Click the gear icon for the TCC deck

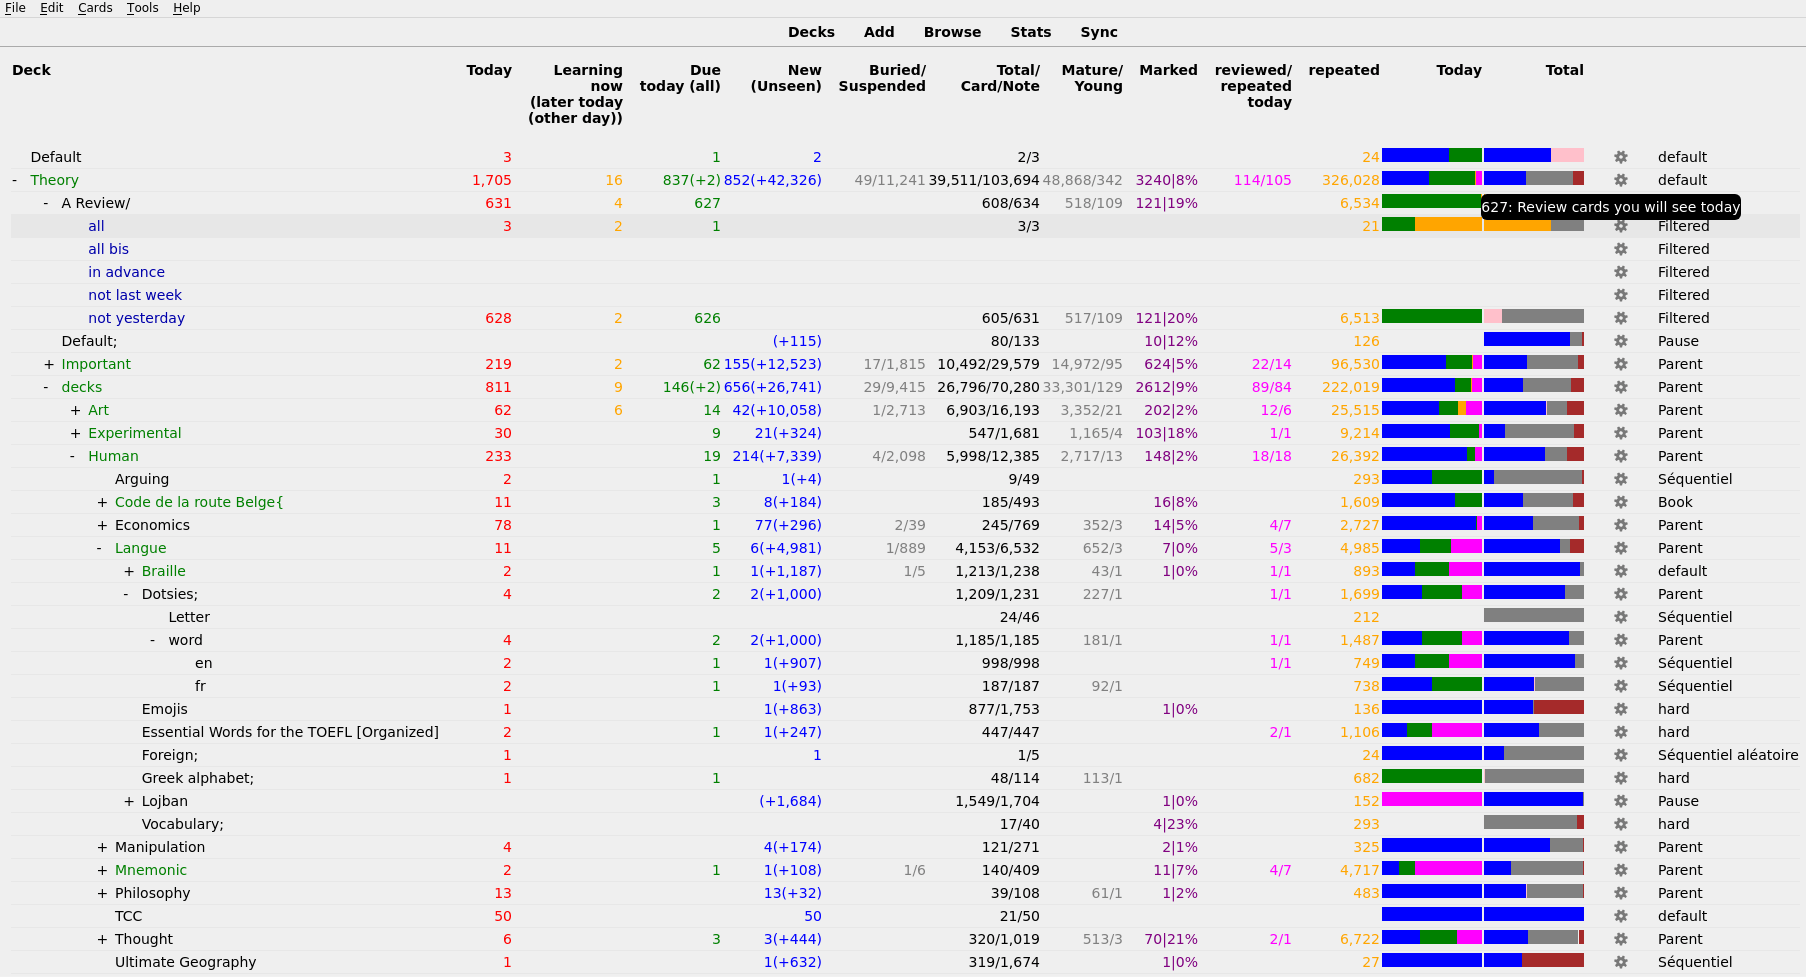click(1620, 915)
